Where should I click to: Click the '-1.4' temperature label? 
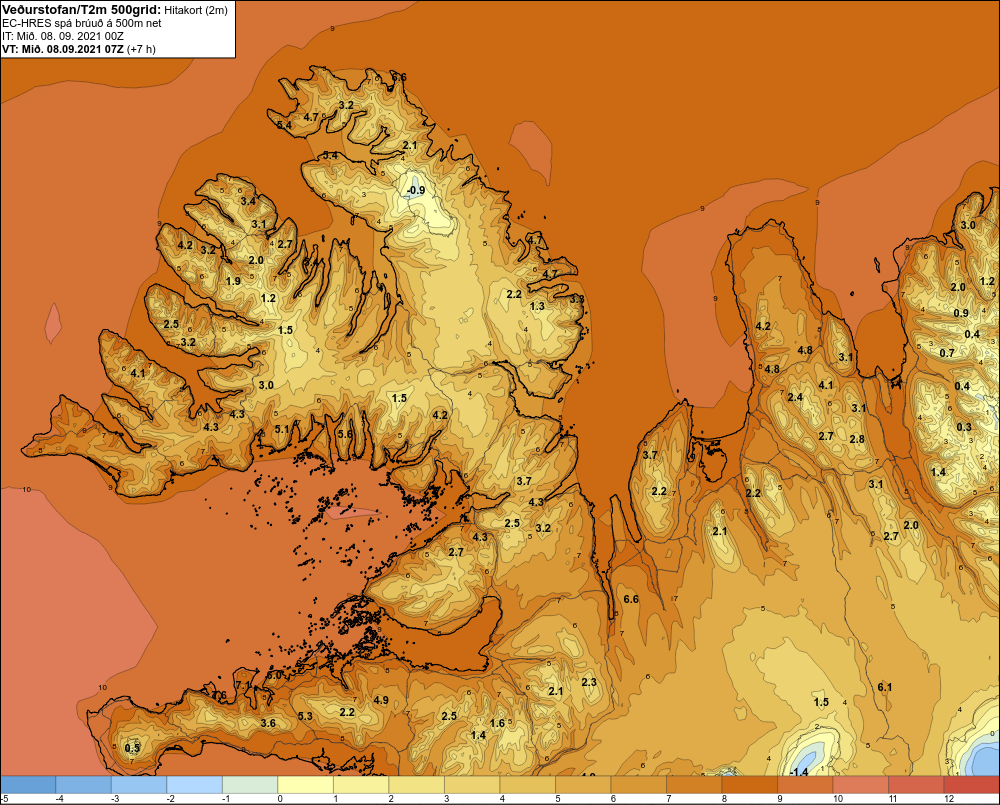(x=798, y=772)
